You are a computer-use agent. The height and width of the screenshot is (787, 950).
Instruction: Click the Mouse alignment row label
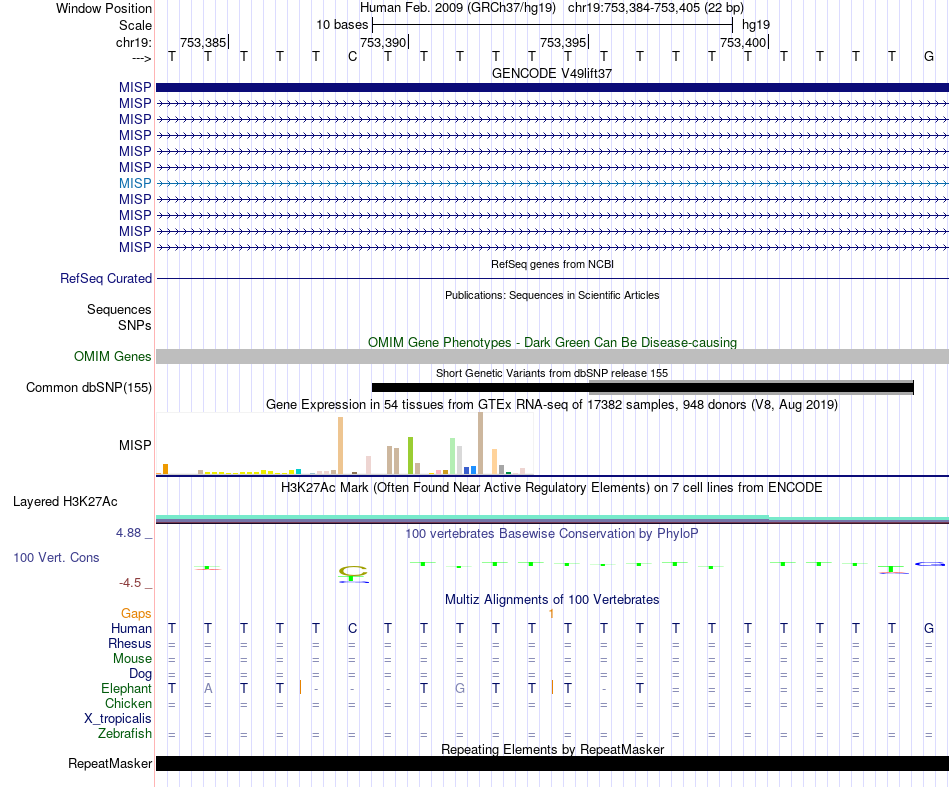click(132, 659)
